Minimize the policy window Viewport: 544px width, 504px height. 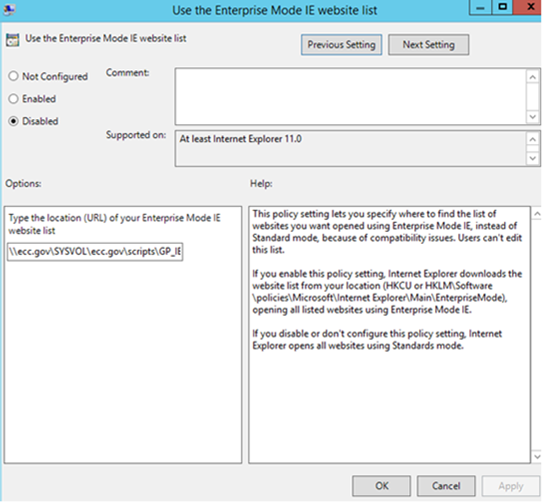(x=480, y=7)
